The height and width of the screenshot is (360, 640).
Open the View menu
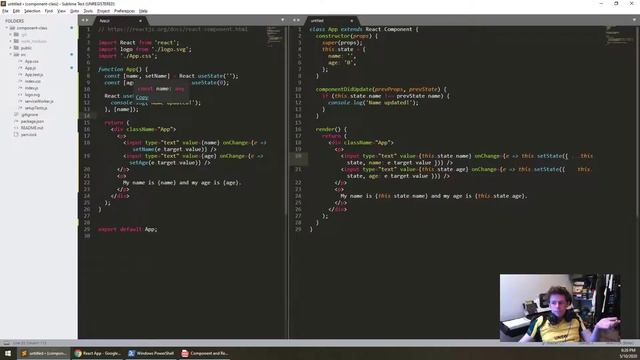61,11
